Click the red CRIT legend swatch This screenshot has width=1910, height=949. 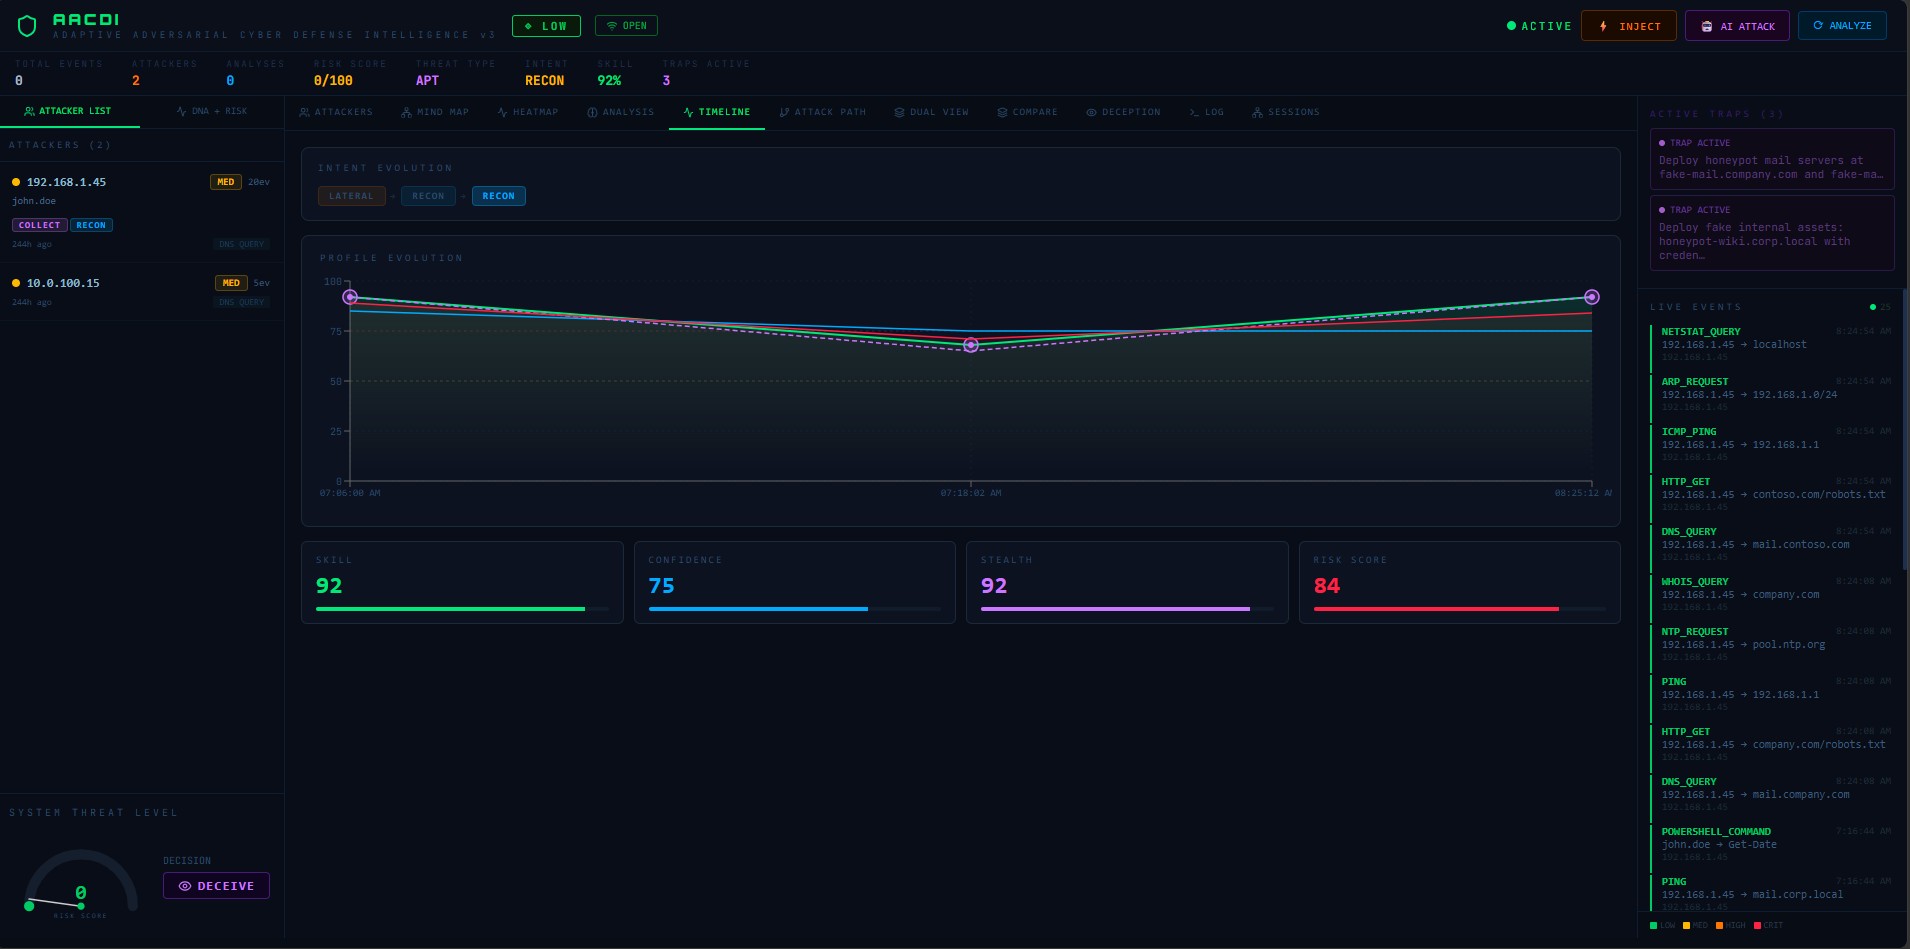click(1757, 925)
